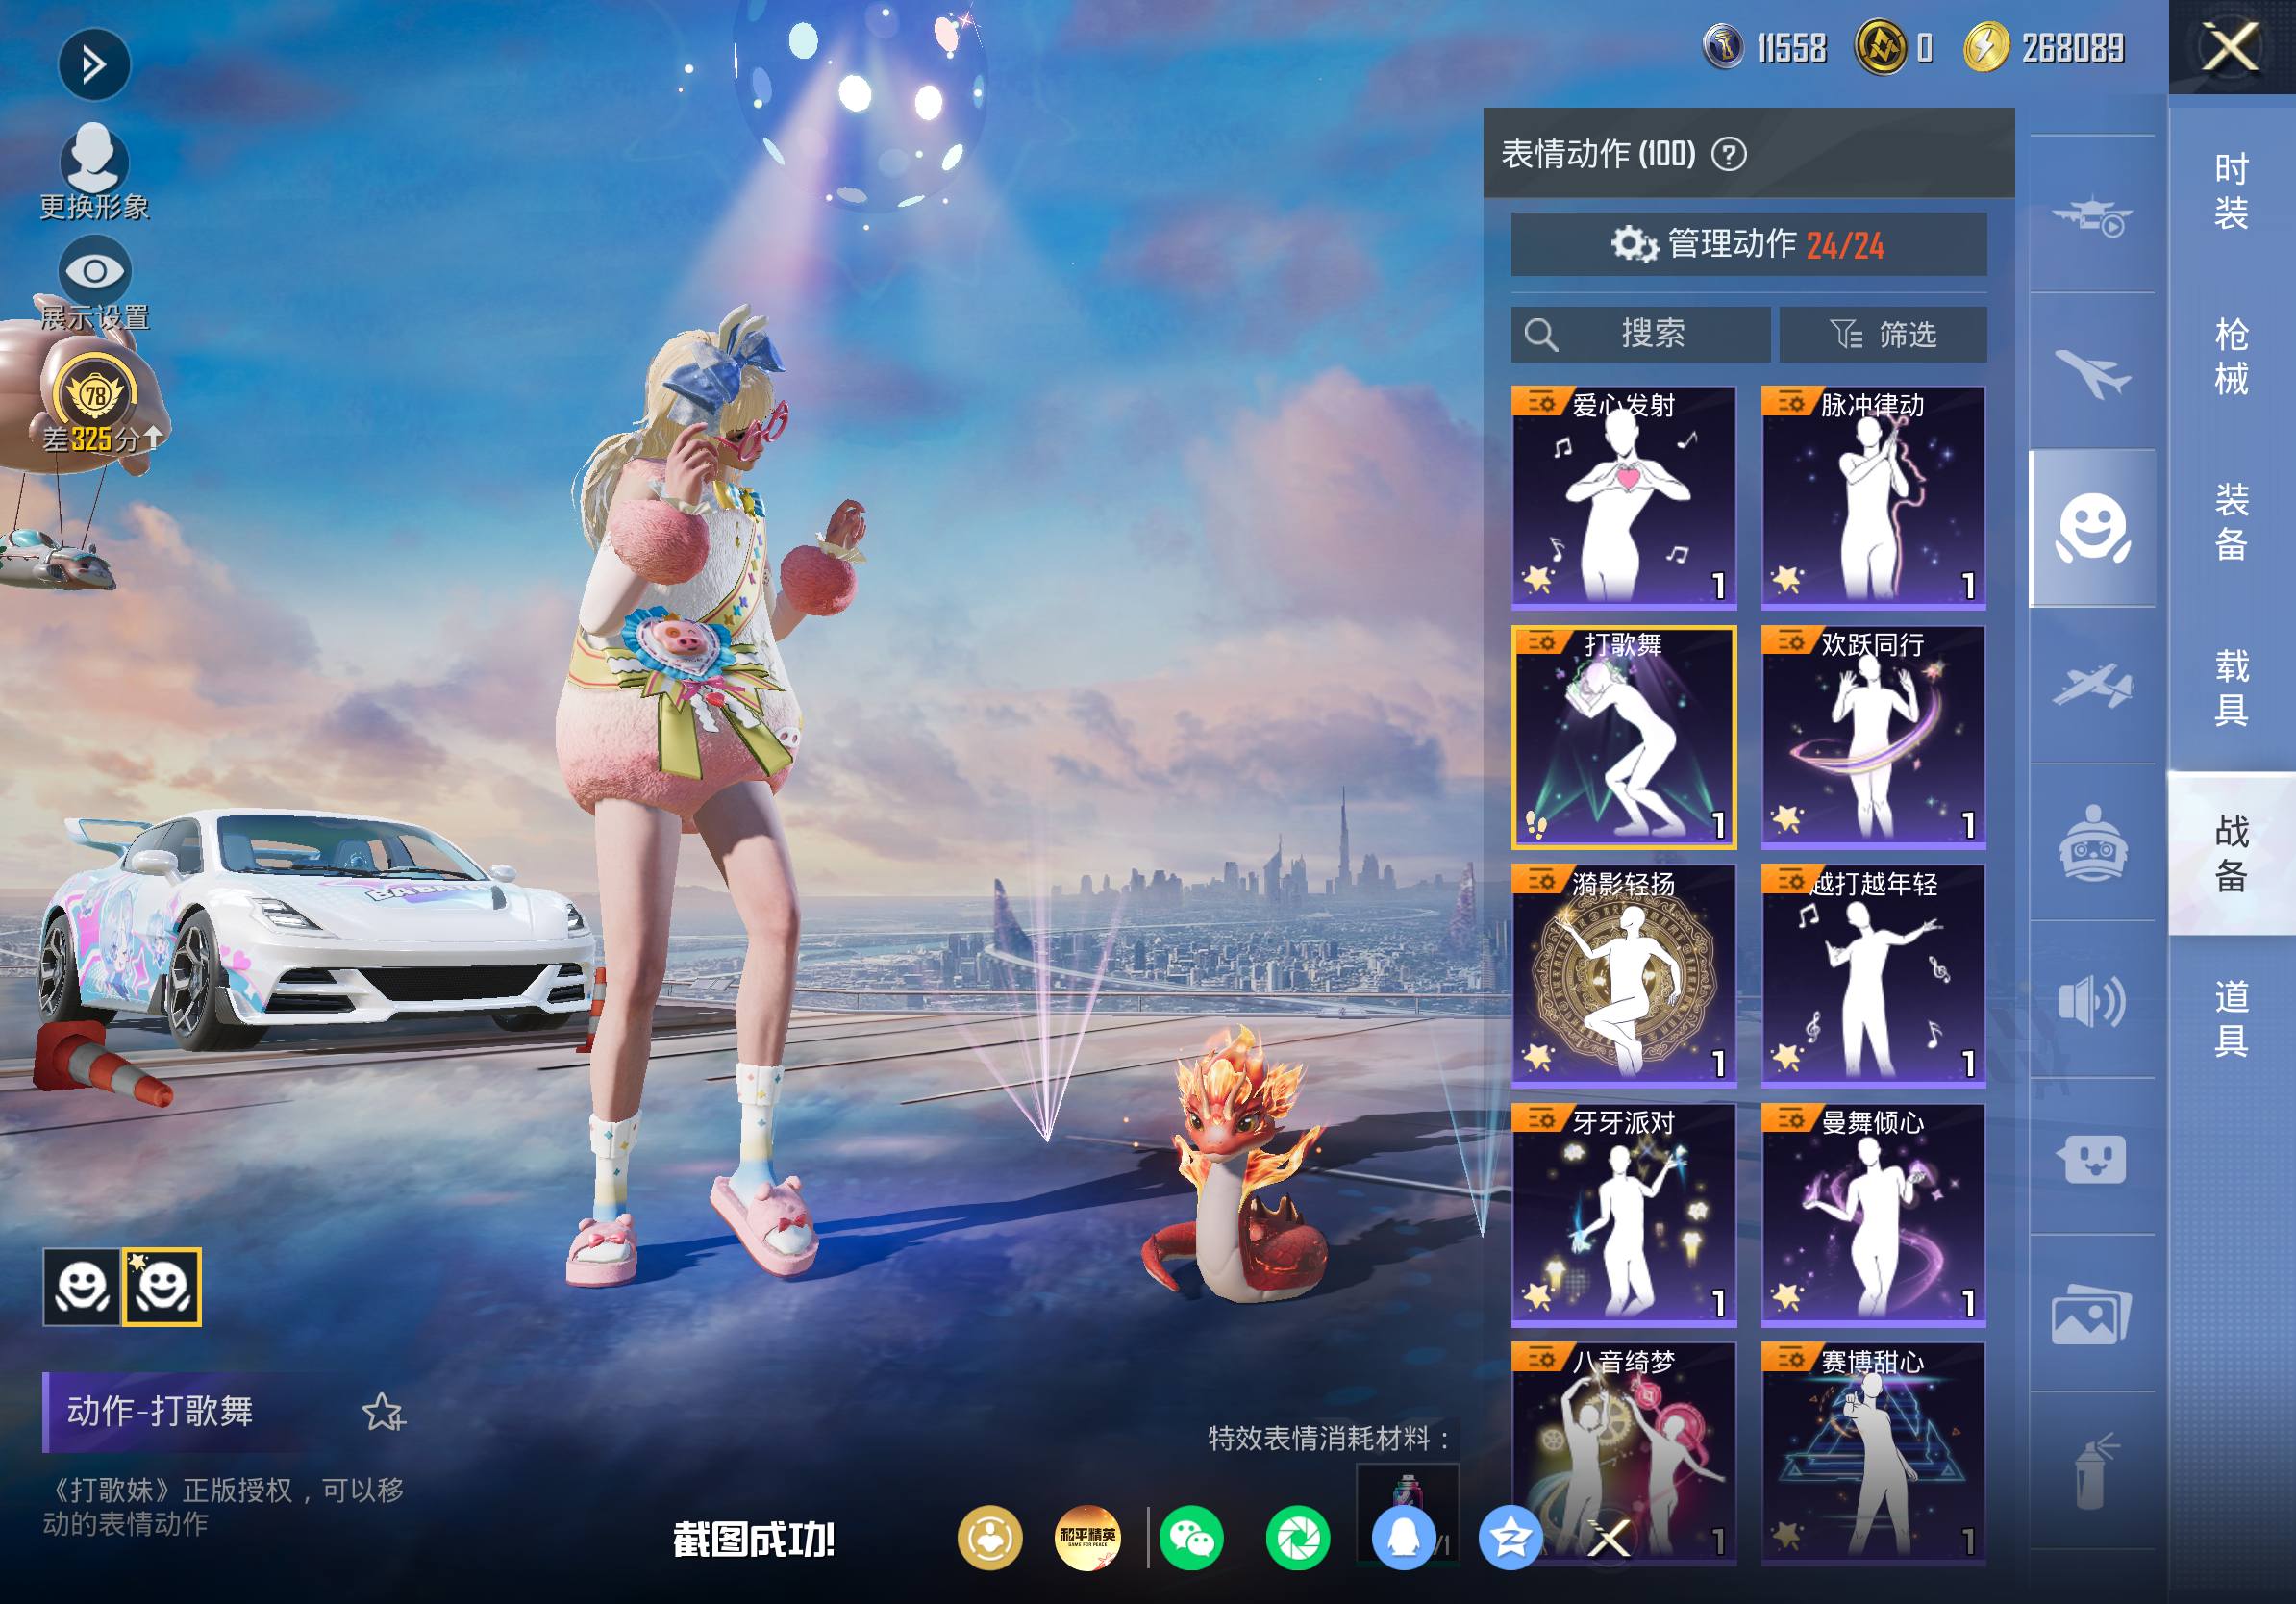Select the 赛博甜心 emote card
This screenshot has height=1604, width=2296.
[x=1873, y=1453]
